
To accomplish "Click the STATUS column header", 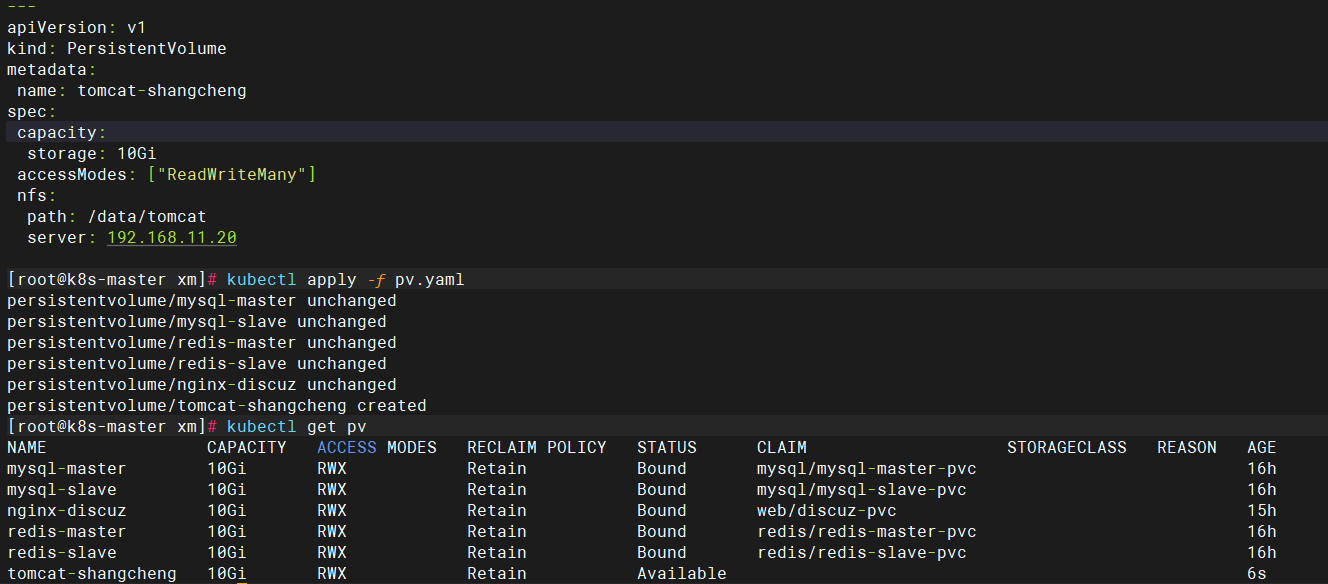I will point(667,448).
